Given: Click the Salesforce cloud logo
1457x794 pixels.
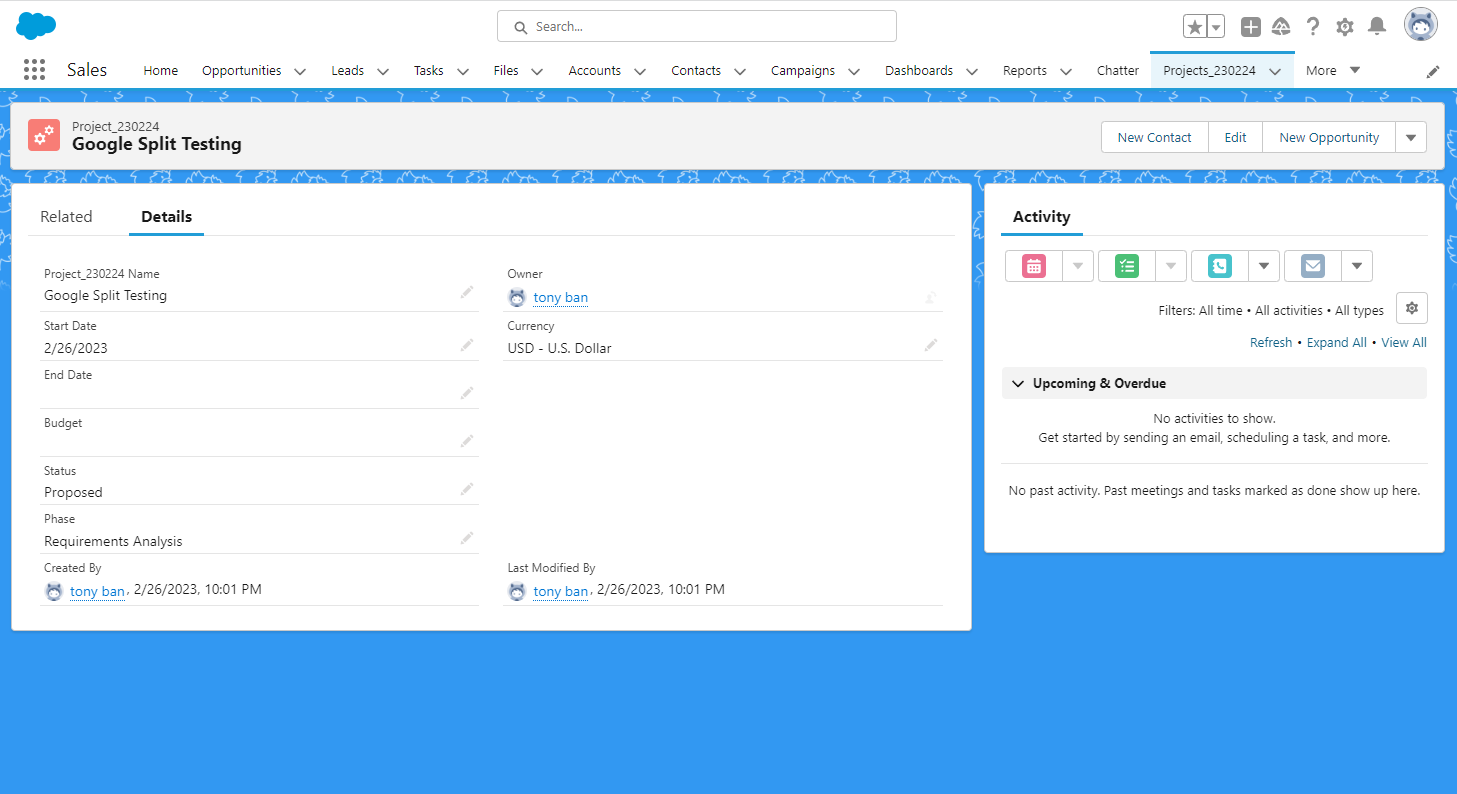Looking at the screenshot, I should (36, 26).
